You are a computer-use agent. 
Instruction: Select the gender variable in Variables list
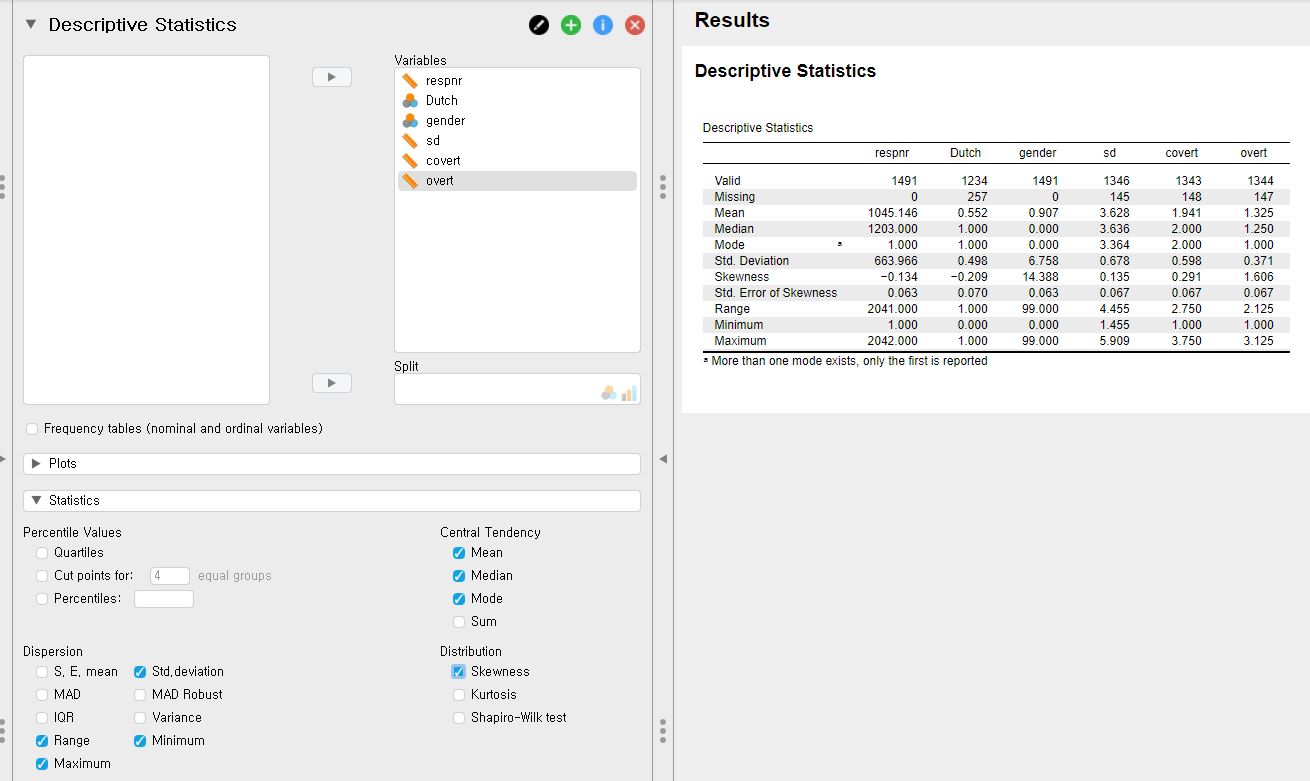click(445, 121)
